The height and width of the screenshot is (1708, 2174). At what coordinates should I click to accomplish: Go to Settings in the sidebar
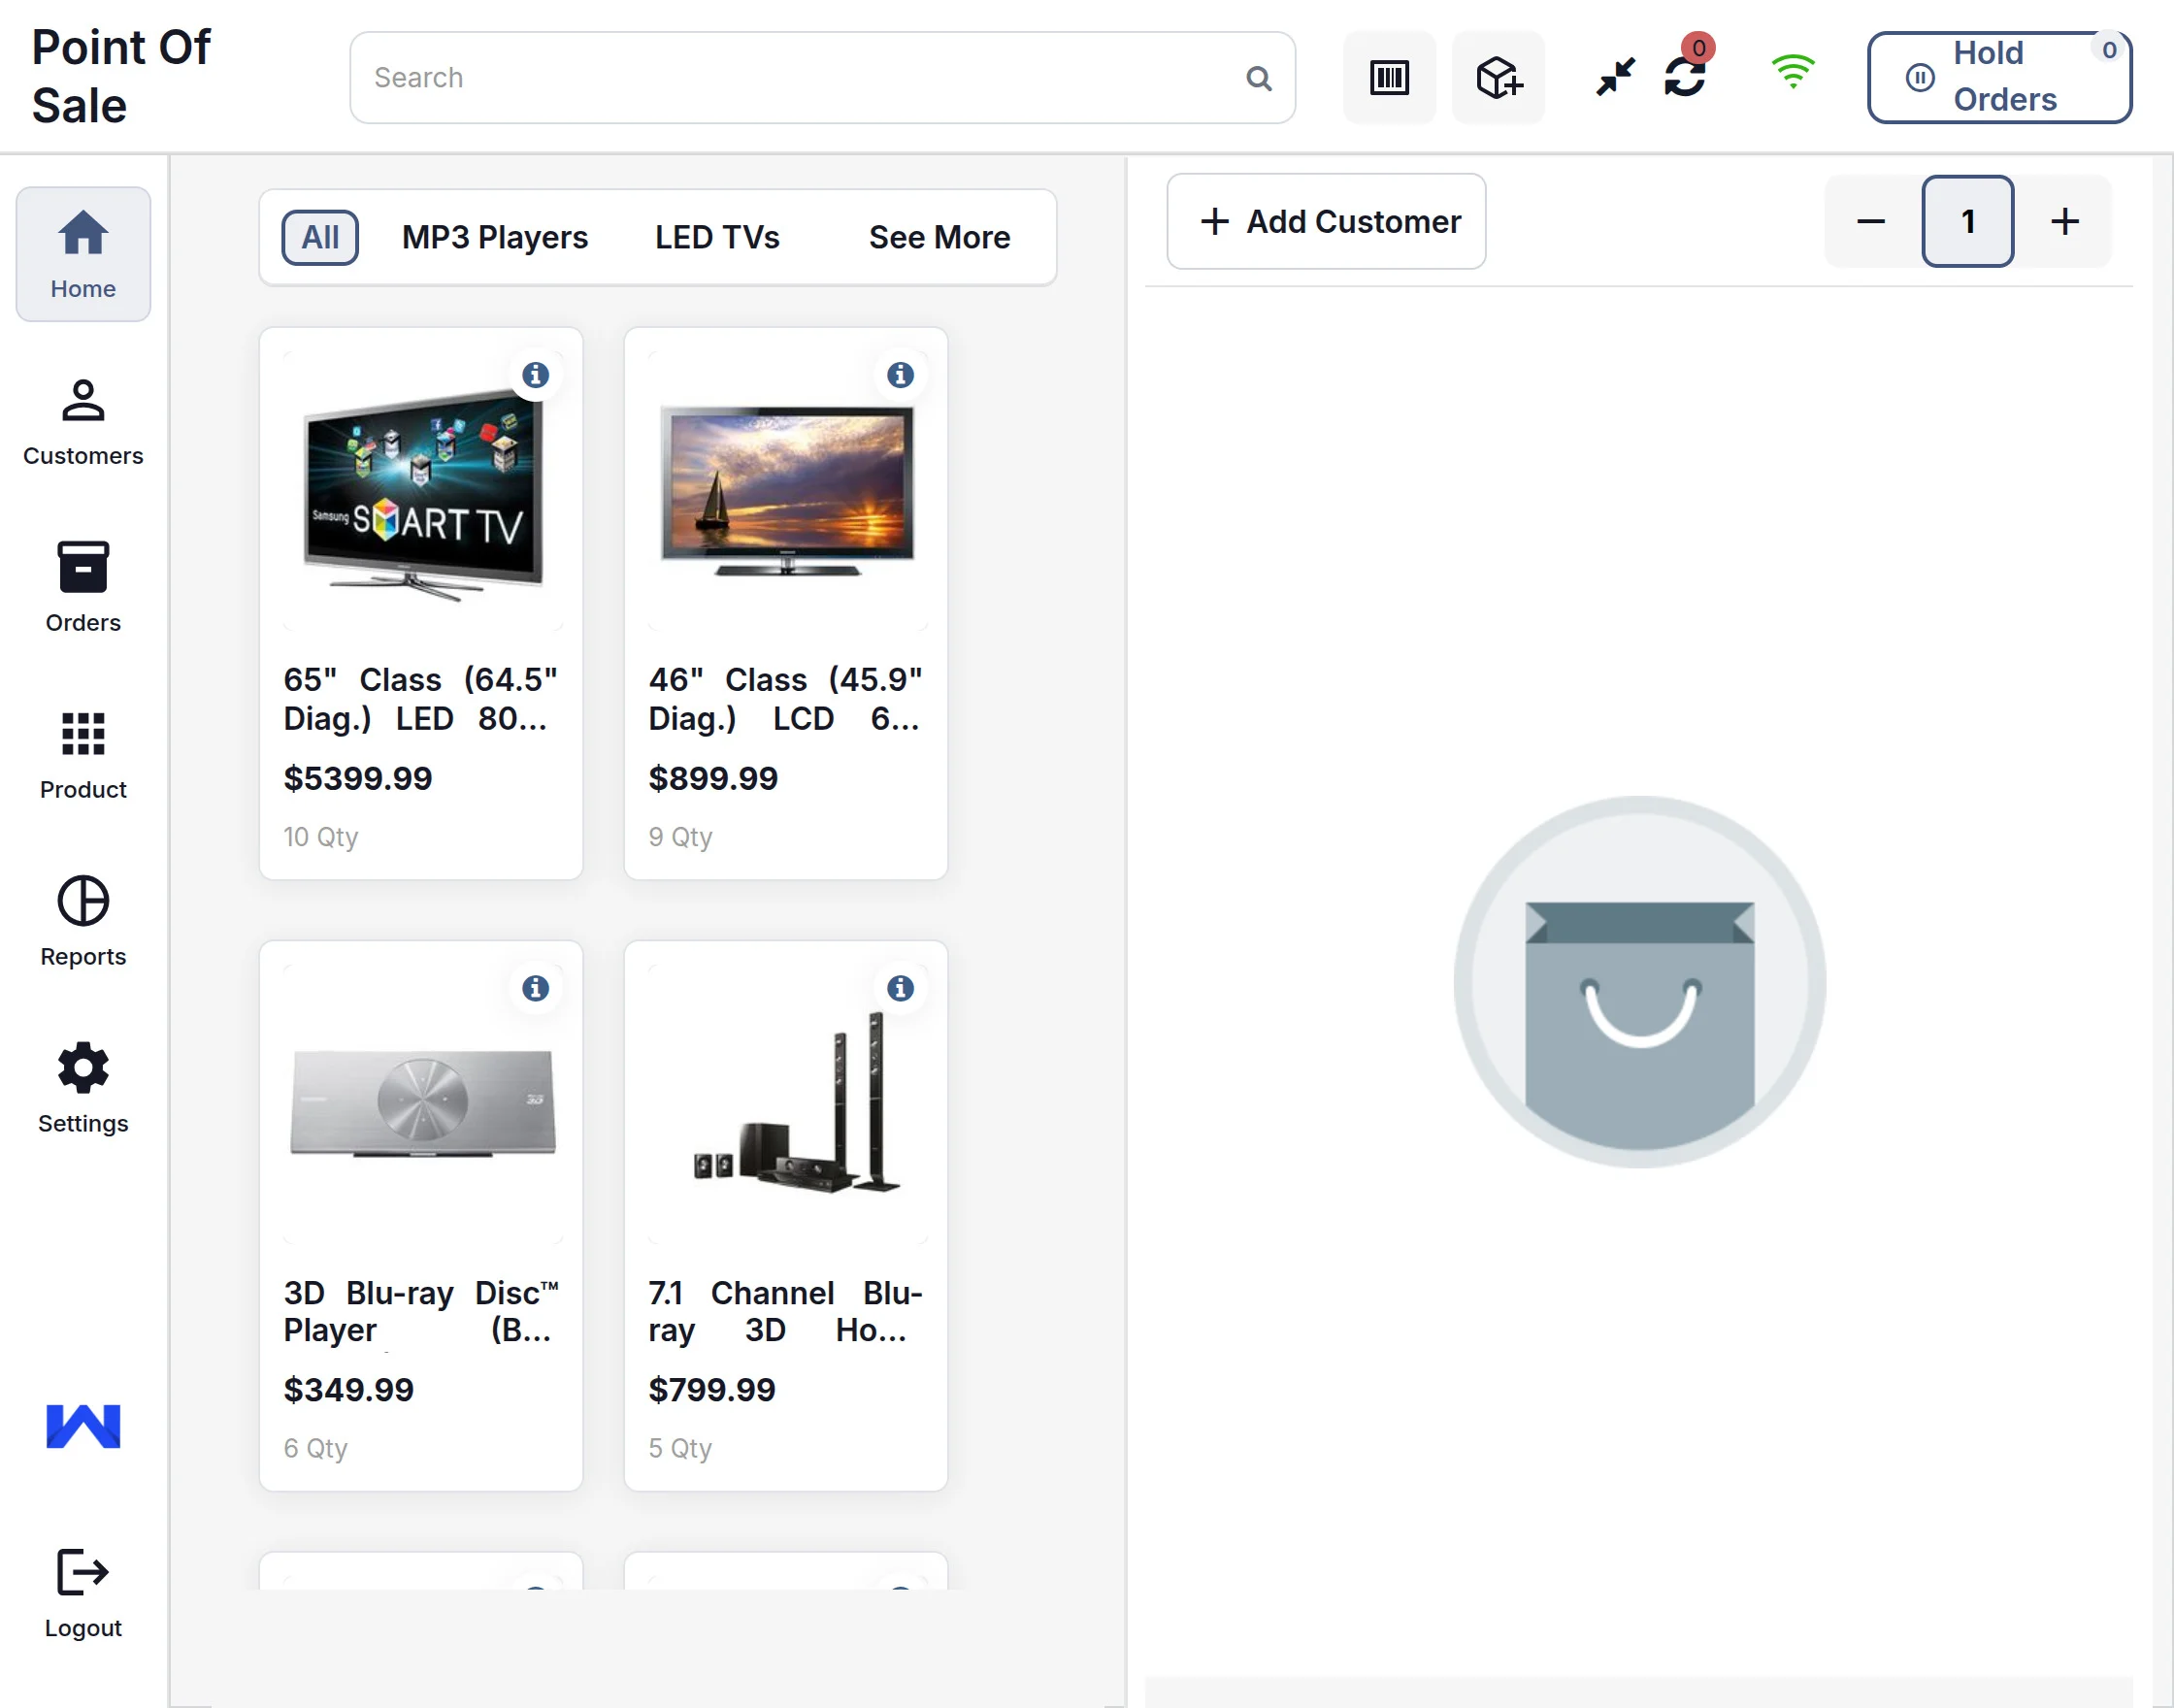click(x=83, y=1087)
